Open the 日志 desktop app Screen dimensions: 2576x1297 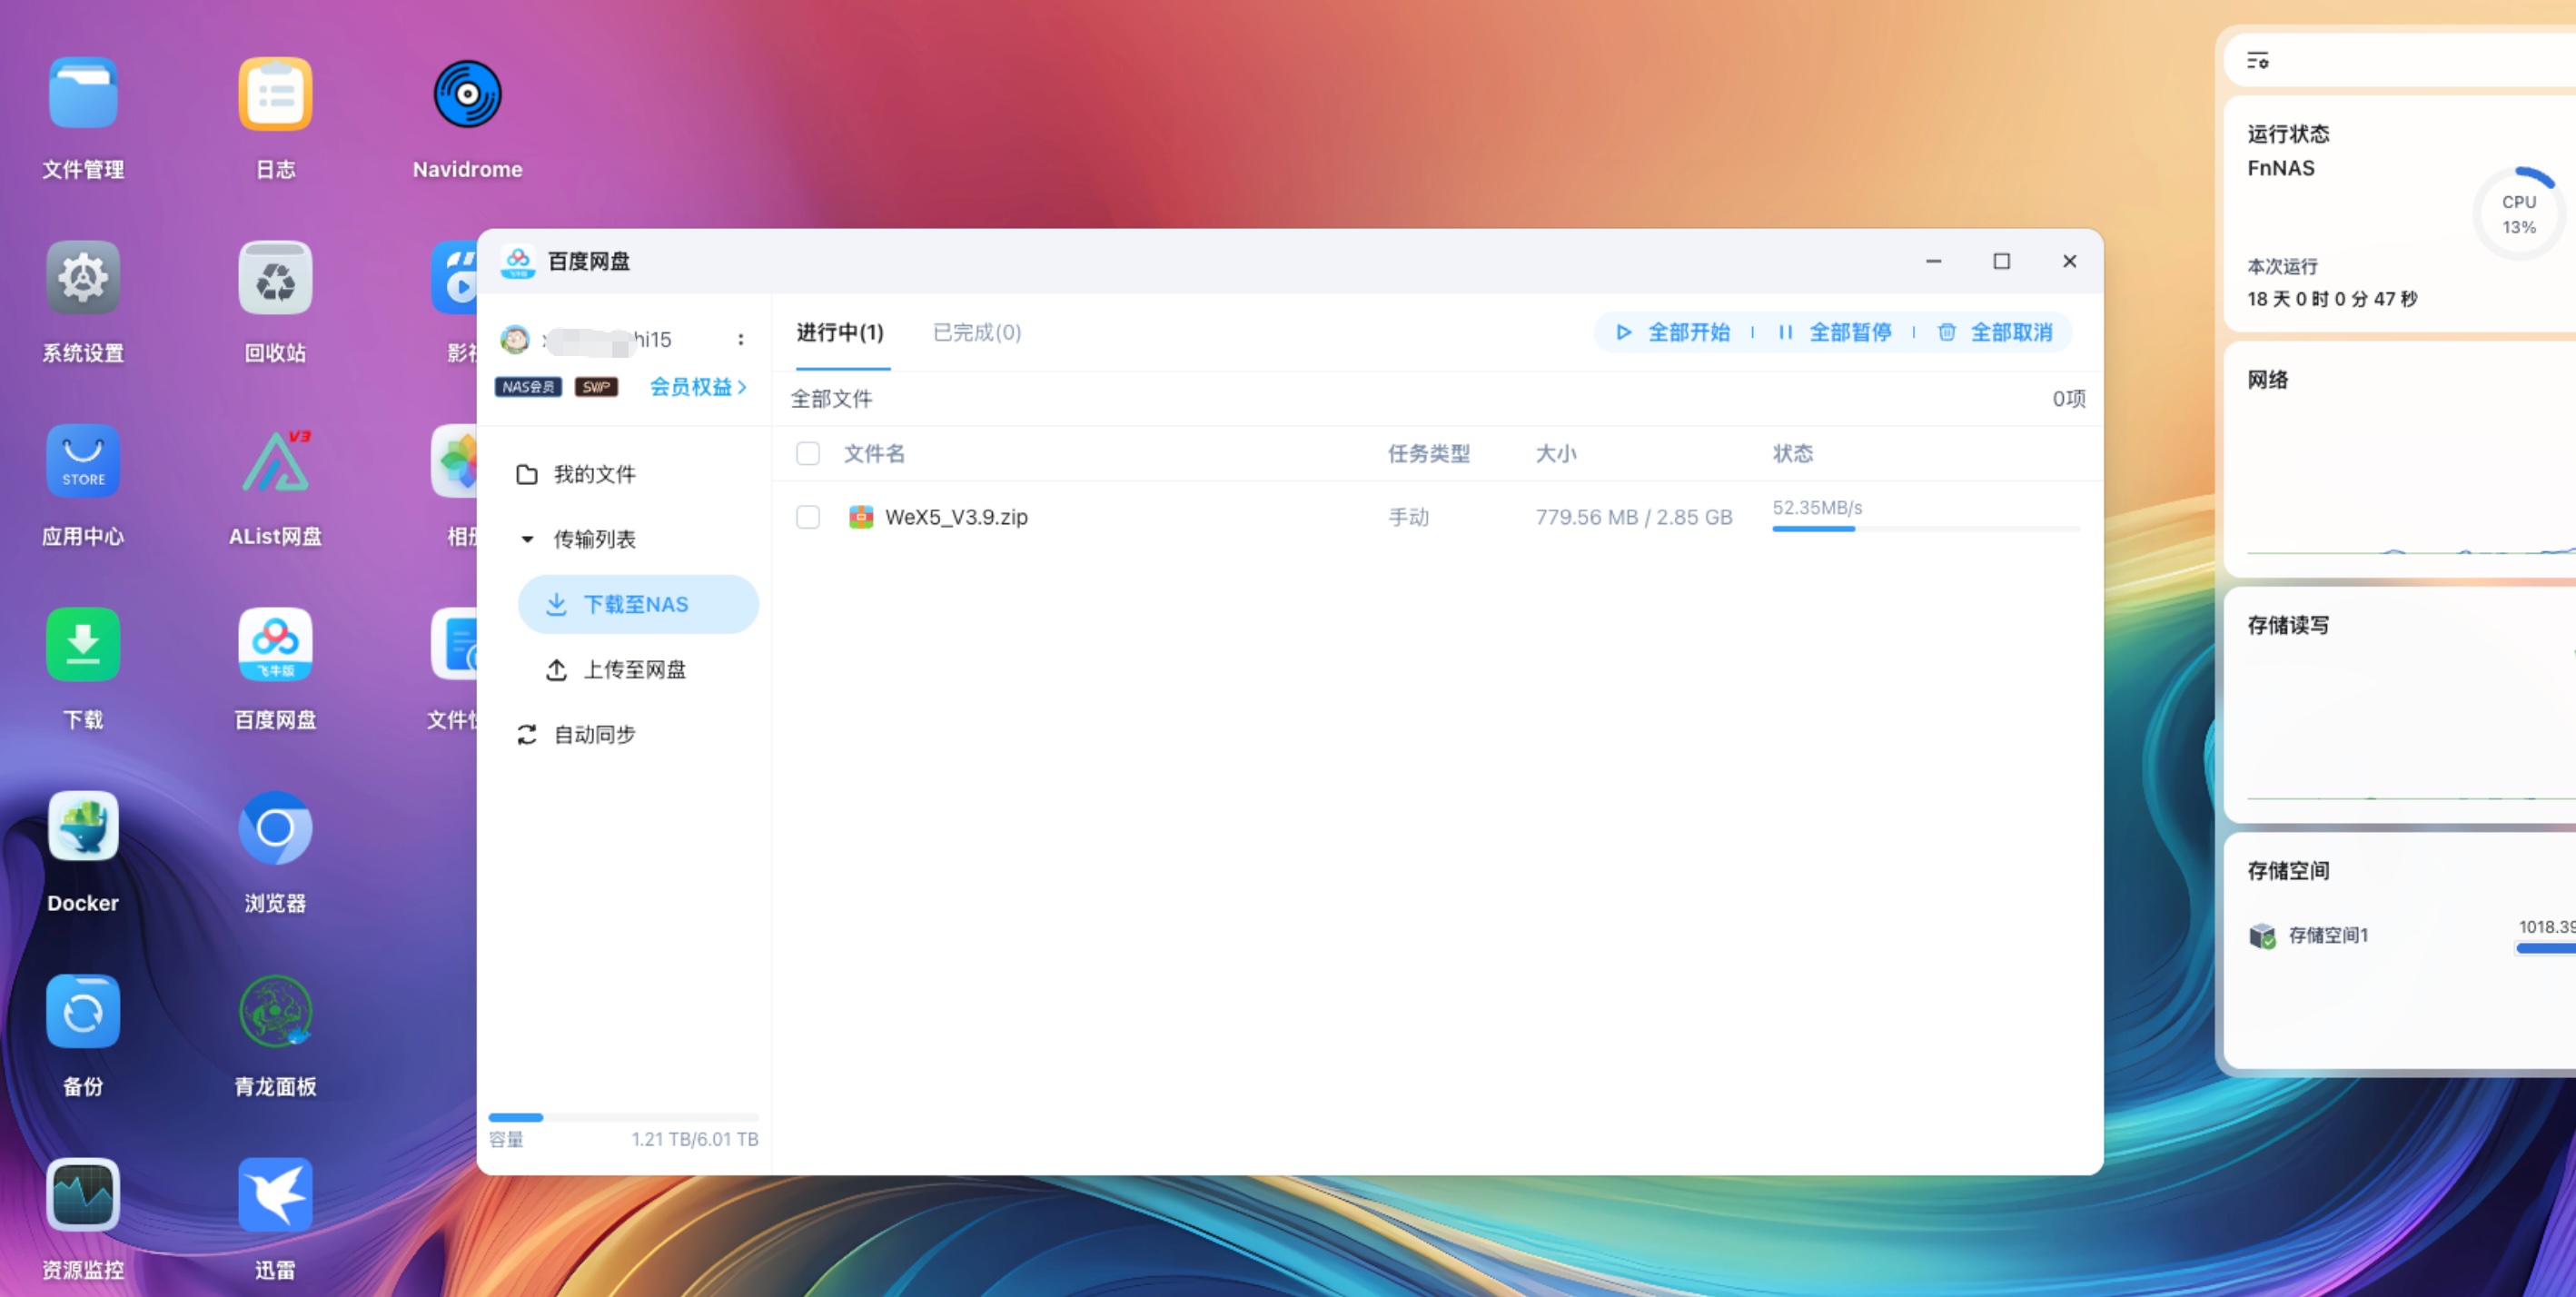pyautogui.click(x=275, y=94)
